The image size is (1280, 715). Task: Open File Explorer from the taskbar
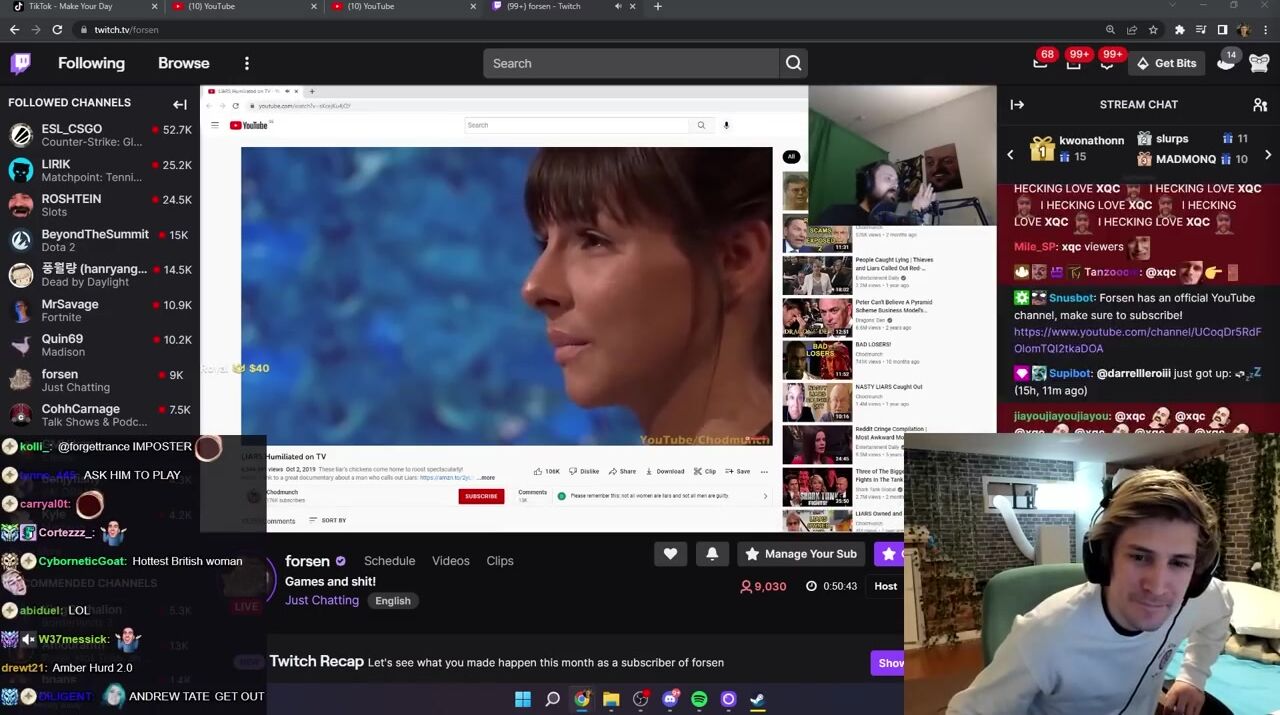point(611,699)
